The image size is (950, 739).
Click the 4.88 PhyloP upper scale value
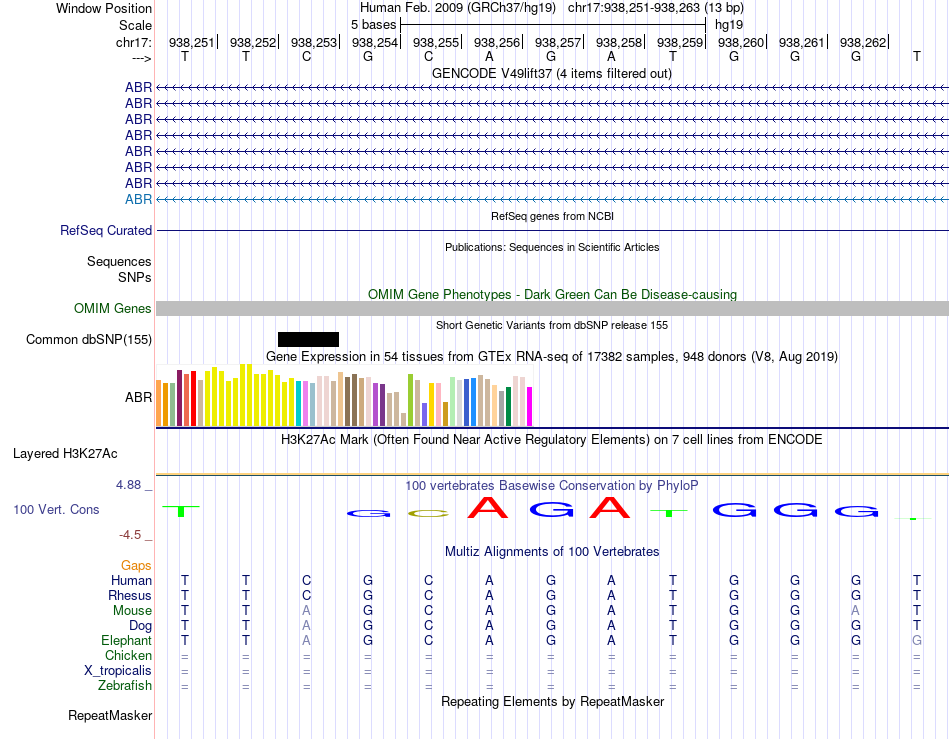(128, 485)
